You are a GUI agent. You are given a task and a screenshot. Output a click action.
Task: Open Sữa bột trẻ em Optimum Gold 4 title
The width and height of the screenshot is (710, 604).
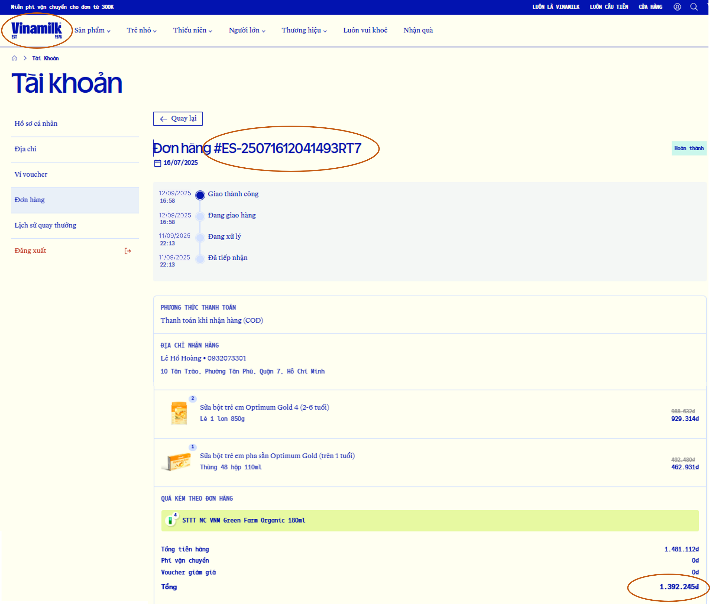[x=264, y=407]
